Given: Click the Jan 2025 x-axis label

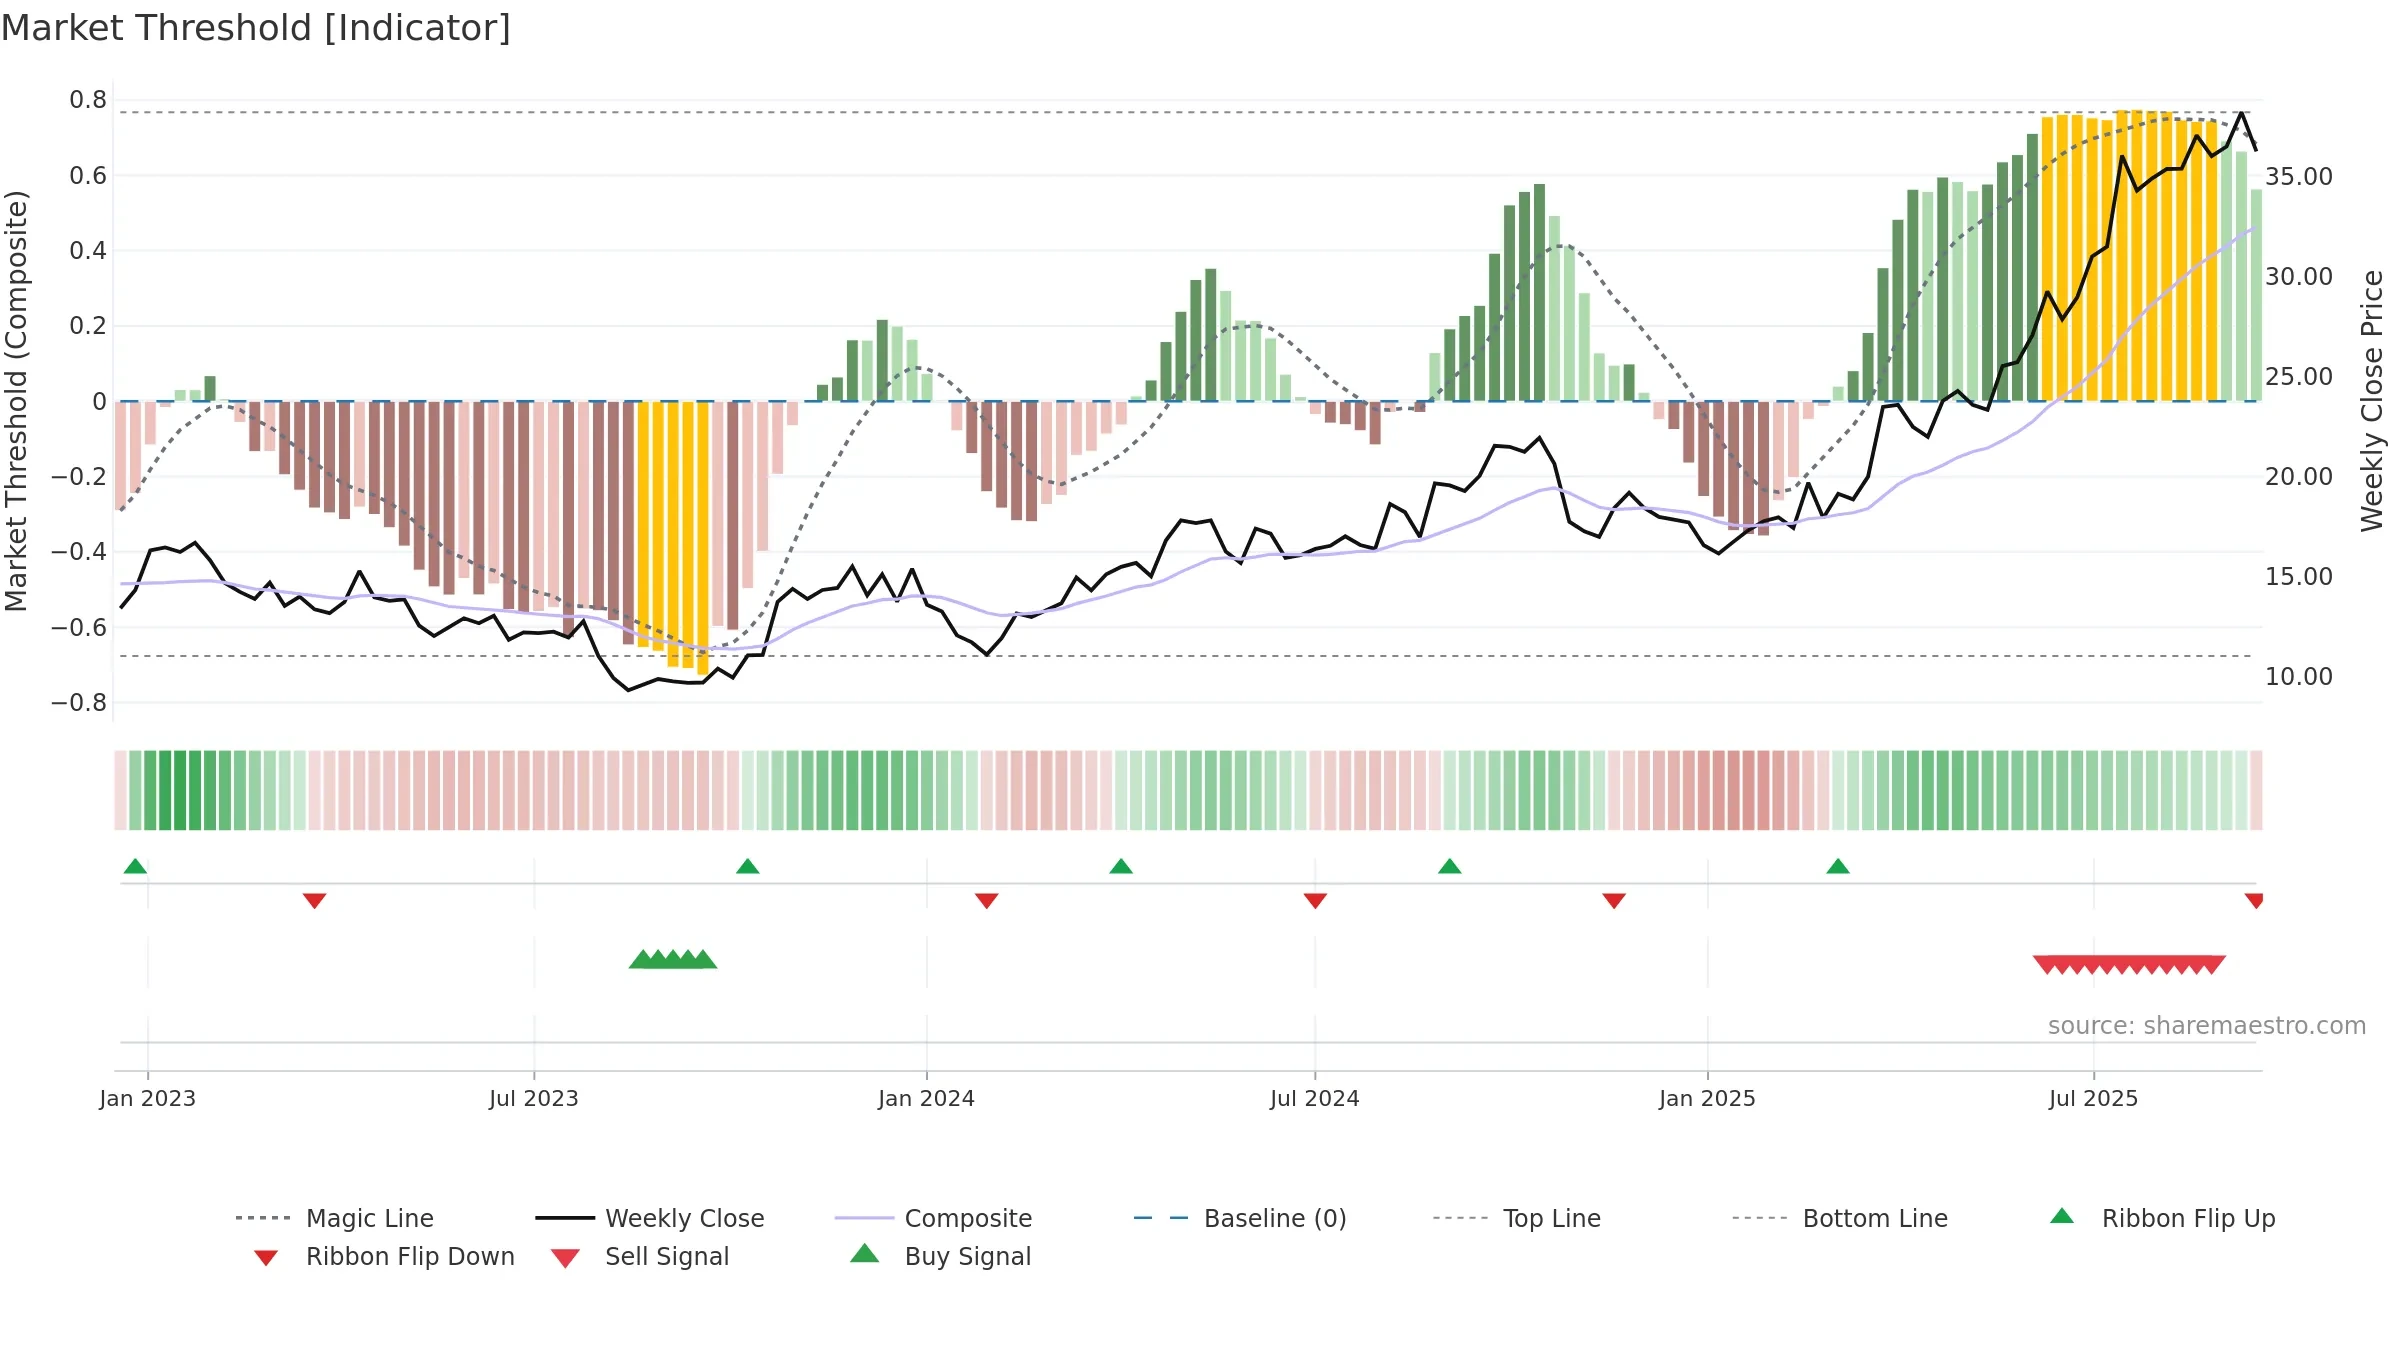Looking at the screenshot, I should [x=1708, y=1098].
